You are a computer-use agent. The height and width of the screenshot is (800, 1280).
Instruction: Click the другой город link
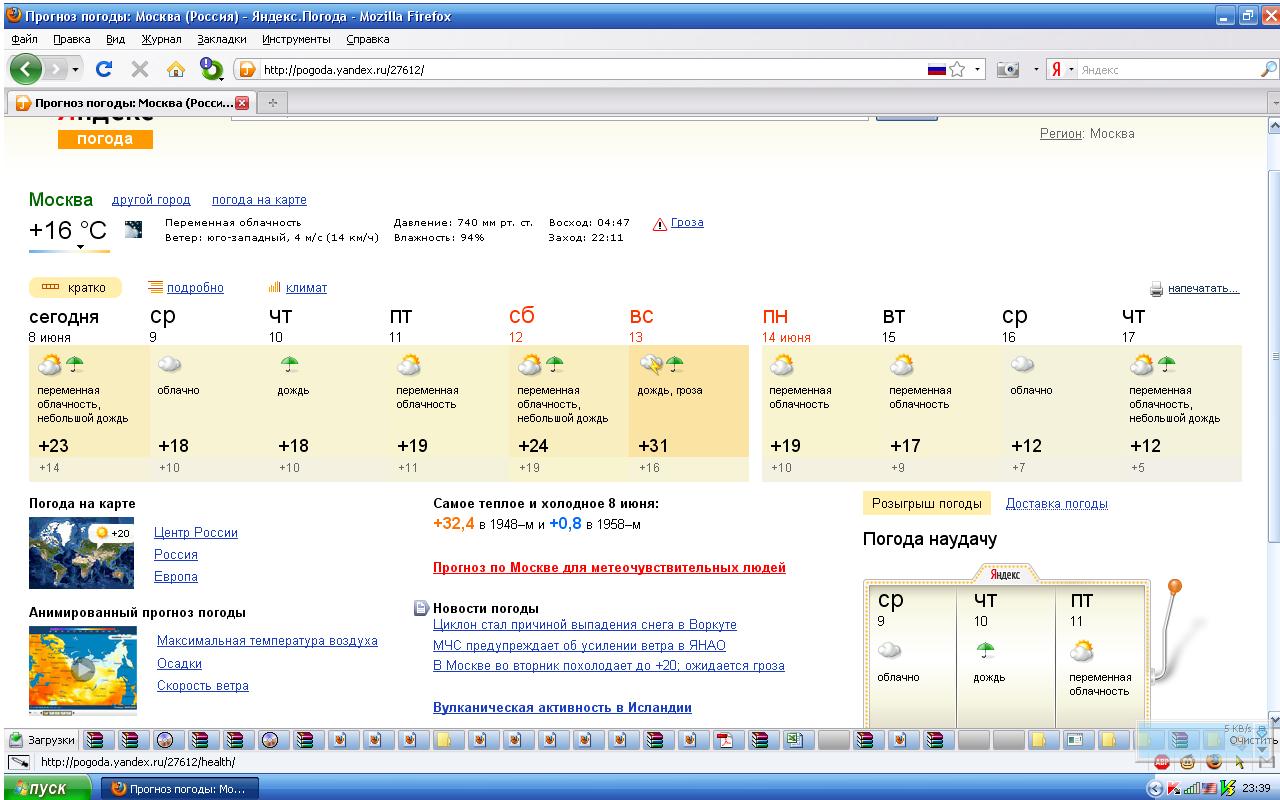151,200
